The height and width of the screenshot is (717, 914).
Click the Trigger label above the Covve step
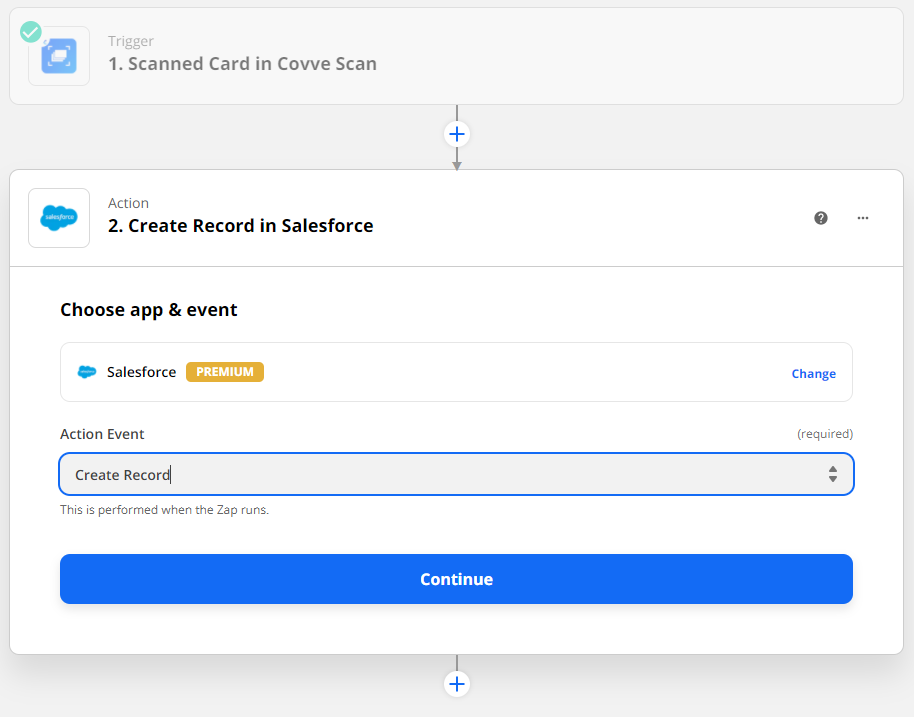[x=129, y=41]
